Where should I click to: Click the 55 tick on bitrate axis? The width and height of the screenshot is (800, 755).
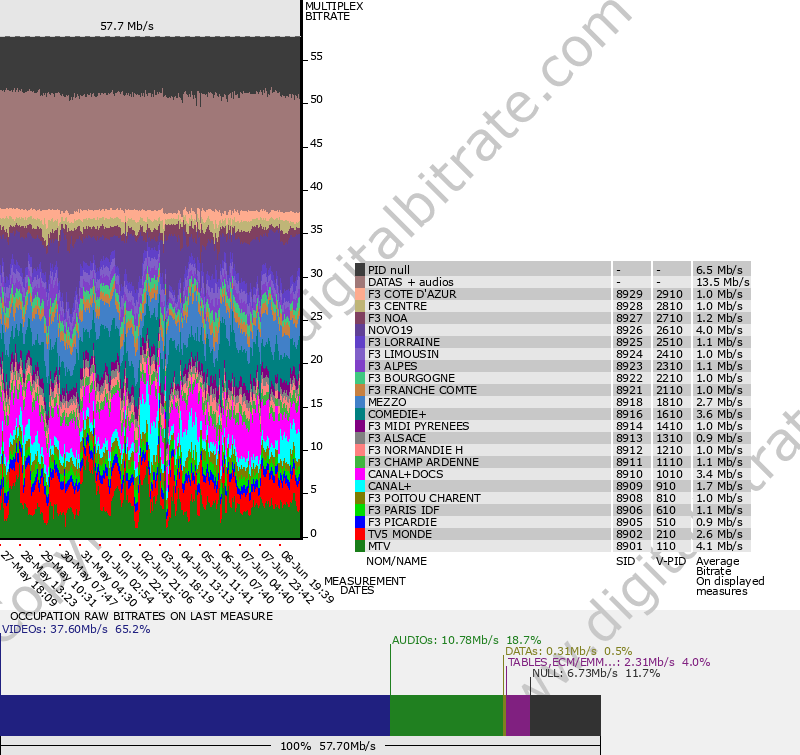[x=316, y=57]
